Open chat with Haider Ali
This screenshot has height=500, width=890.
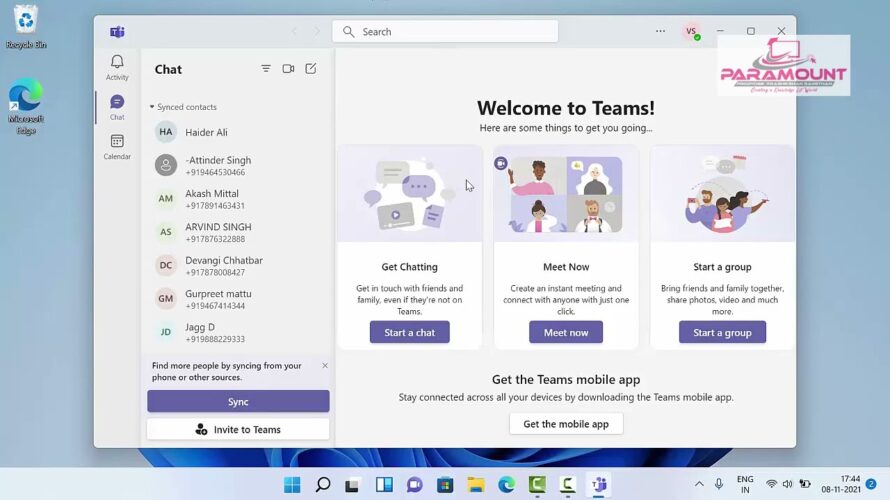click(238, 132)
